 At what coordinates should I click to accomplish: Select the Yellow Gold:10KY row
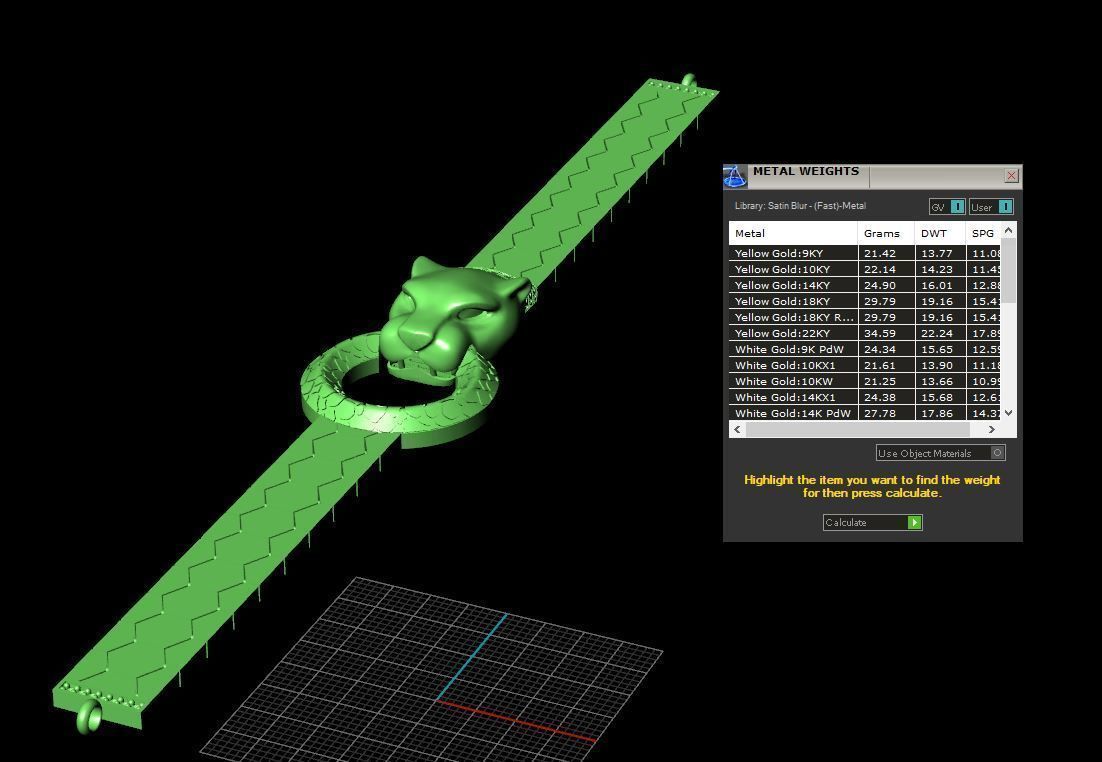pyautogui.click(x=864, y=269)
